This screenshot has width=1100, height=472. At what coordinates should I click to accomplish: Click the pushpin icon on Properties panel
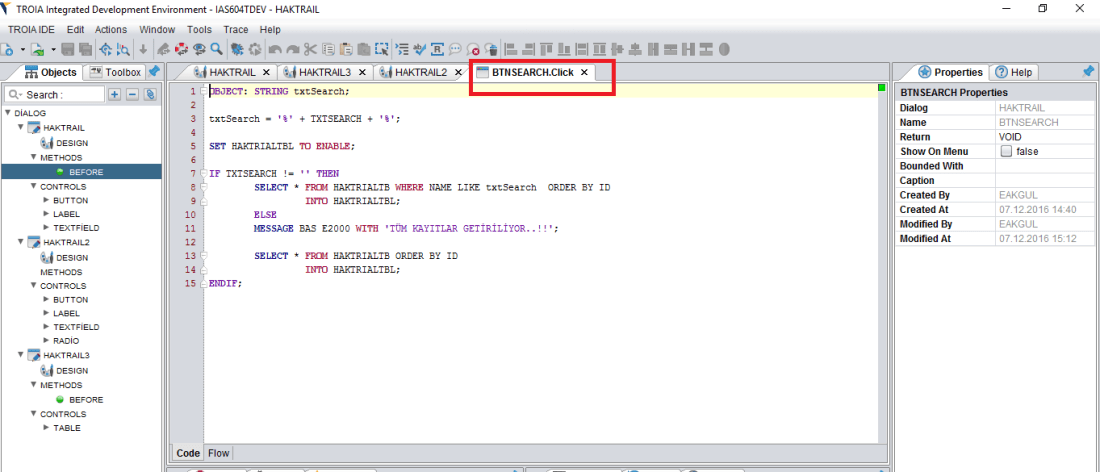point(1088,72)
